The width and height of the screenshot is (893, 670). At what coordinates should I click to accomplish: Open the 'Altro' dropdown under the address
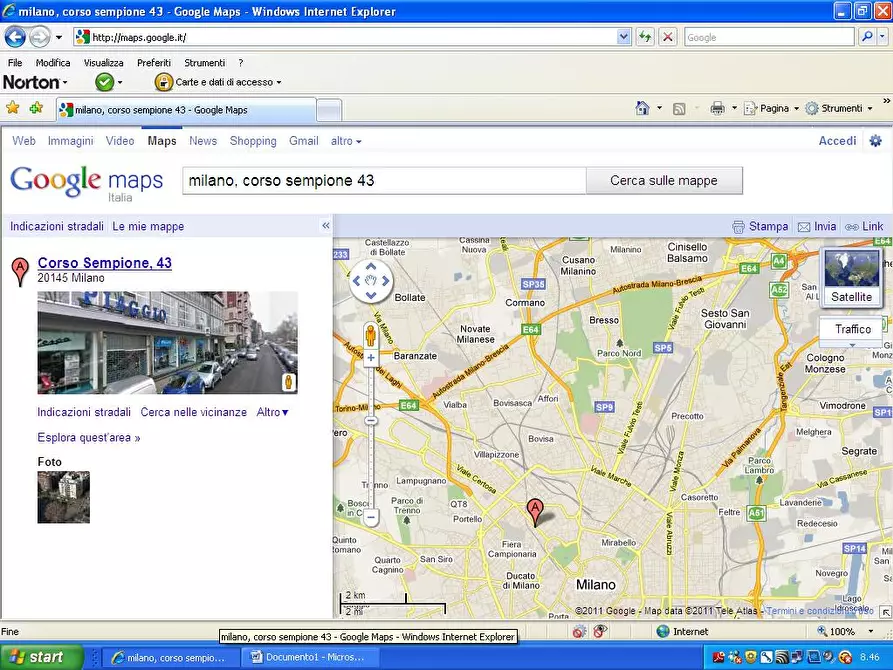tap(272, 412)
